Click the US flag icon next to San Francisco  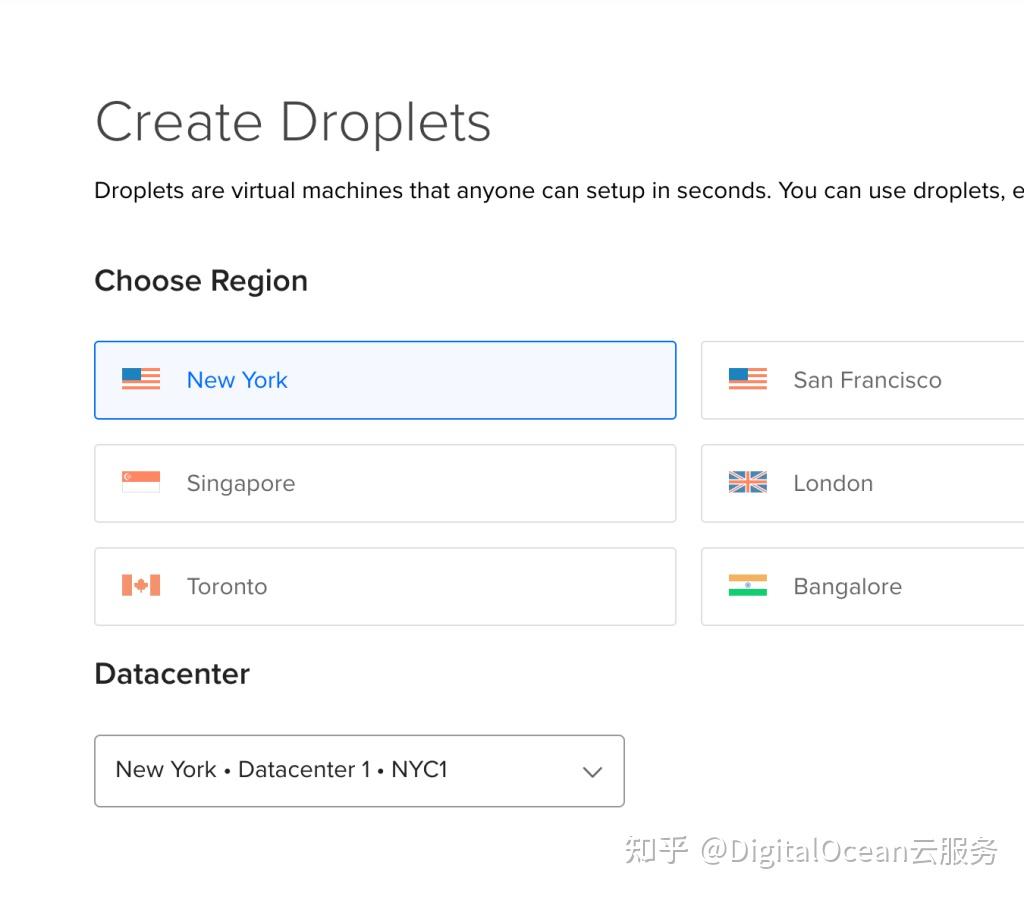click(x=747, y=379)
